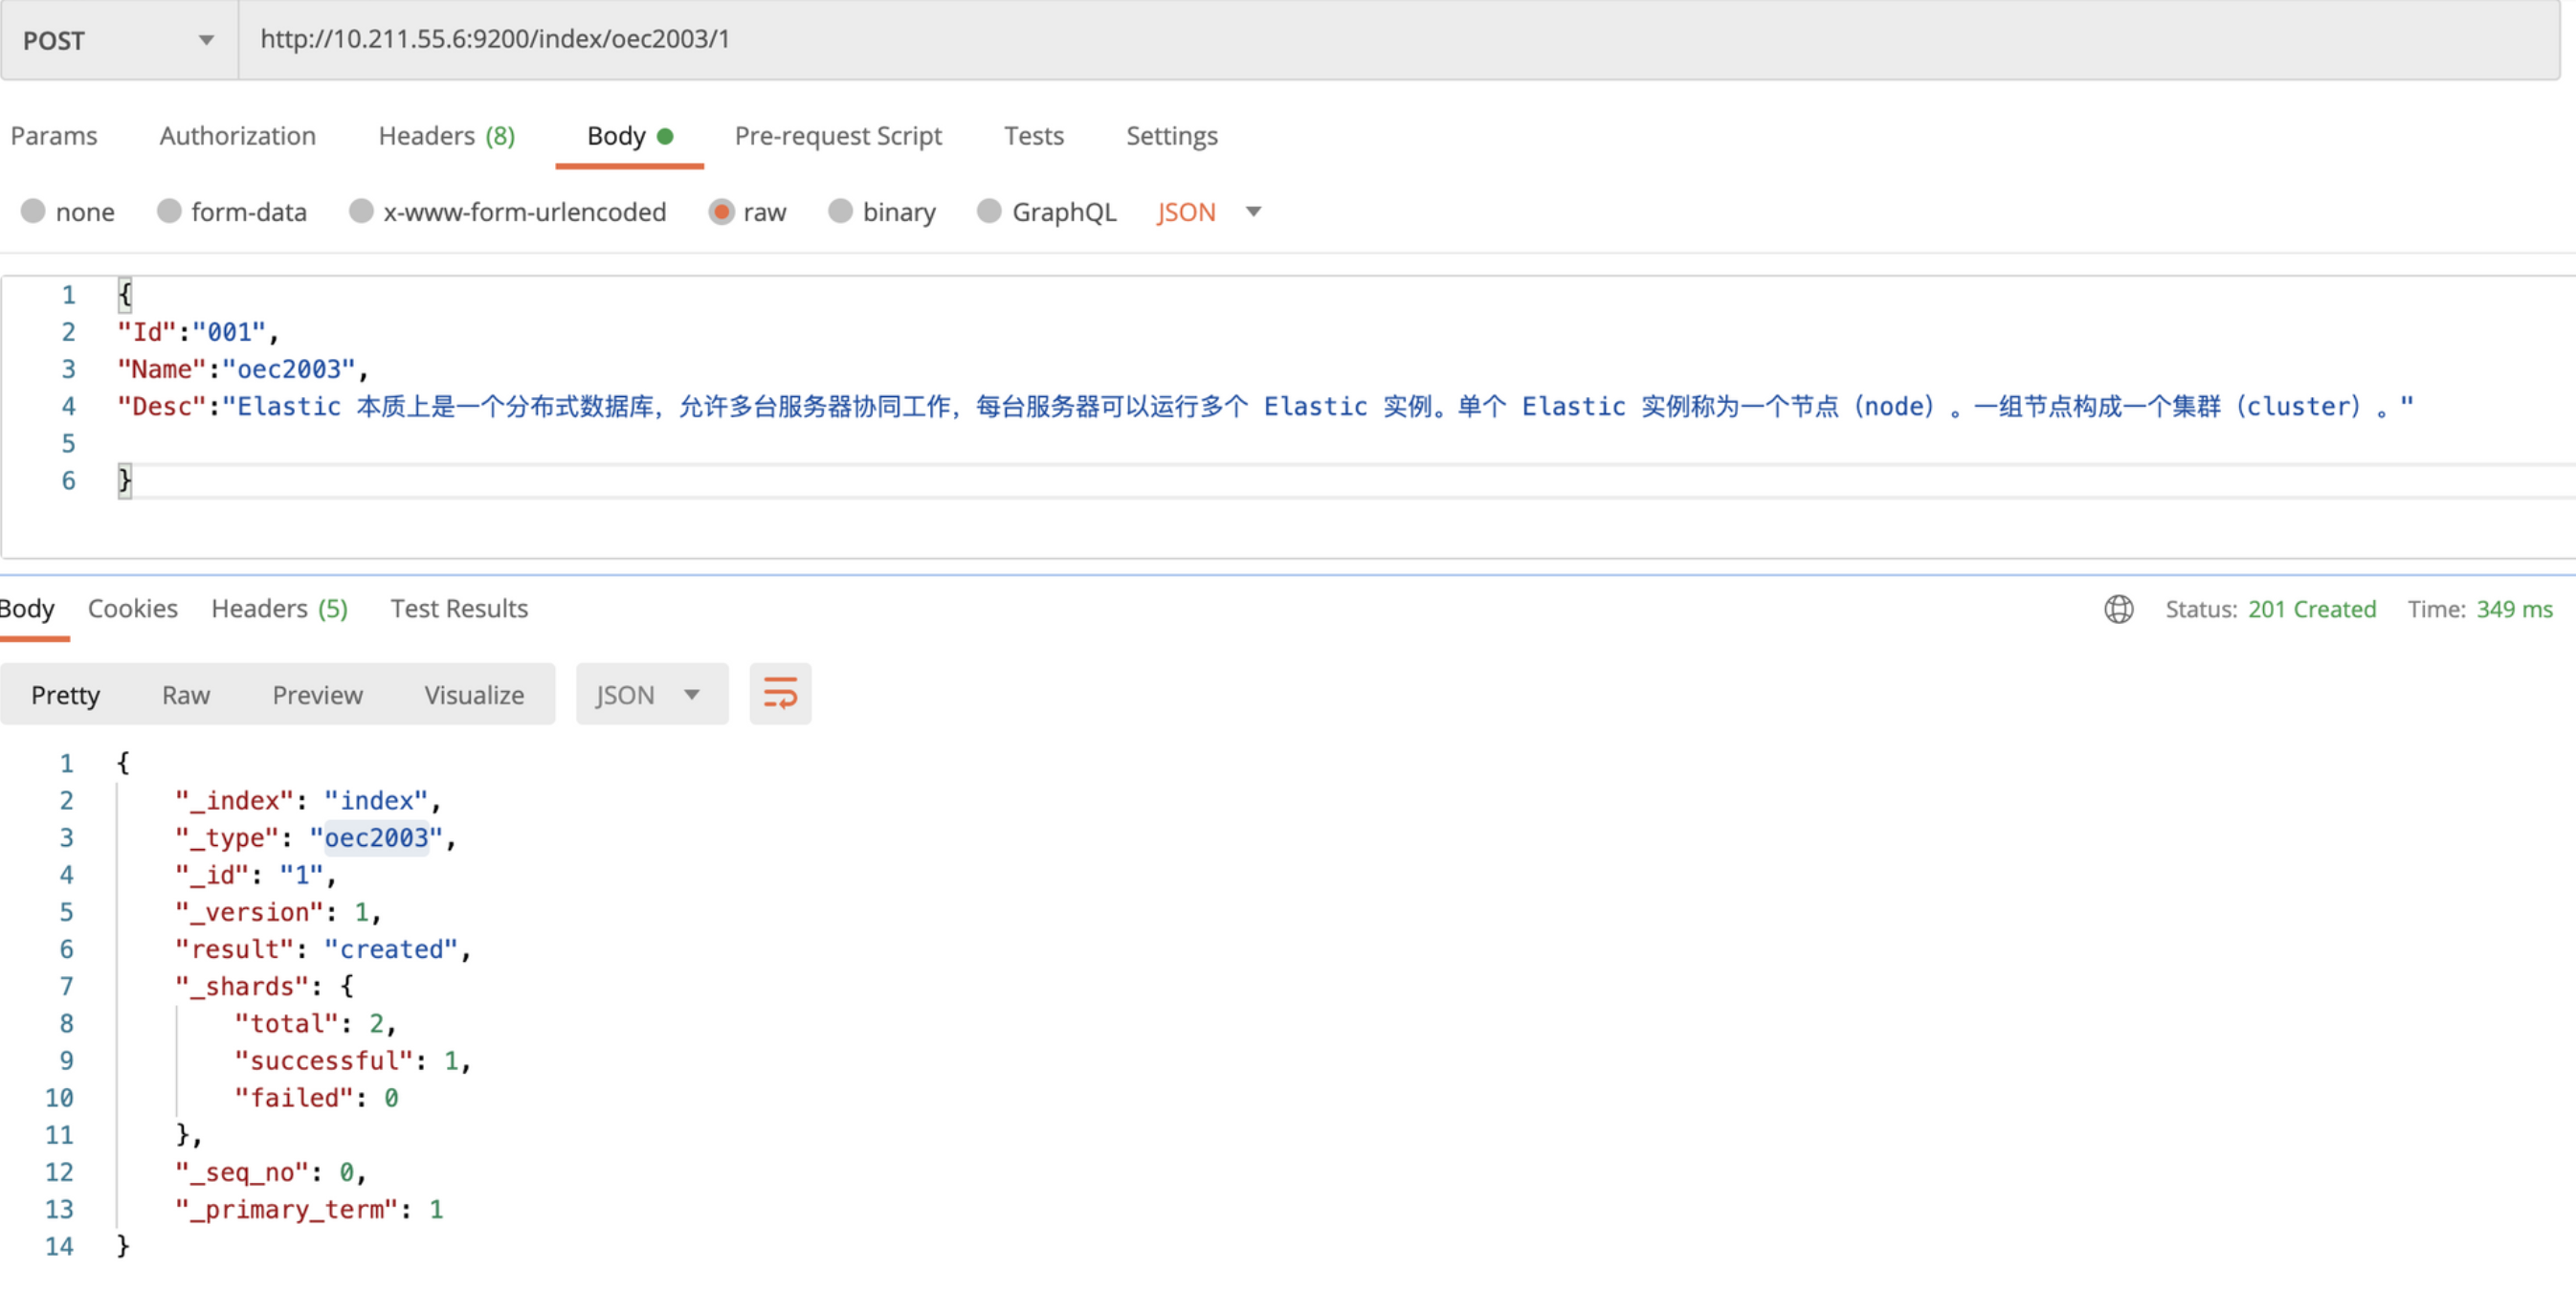Select the form-data radio option
Screen dimensions: 2576x1292
[x=169, y=212]
